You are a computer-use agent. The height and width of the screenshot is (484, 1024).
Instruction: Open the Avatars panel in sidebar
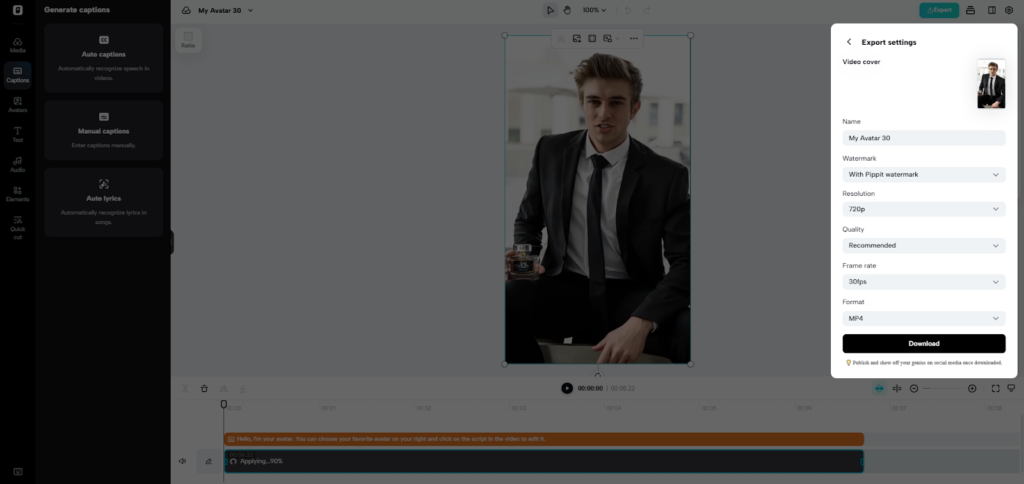18,105
